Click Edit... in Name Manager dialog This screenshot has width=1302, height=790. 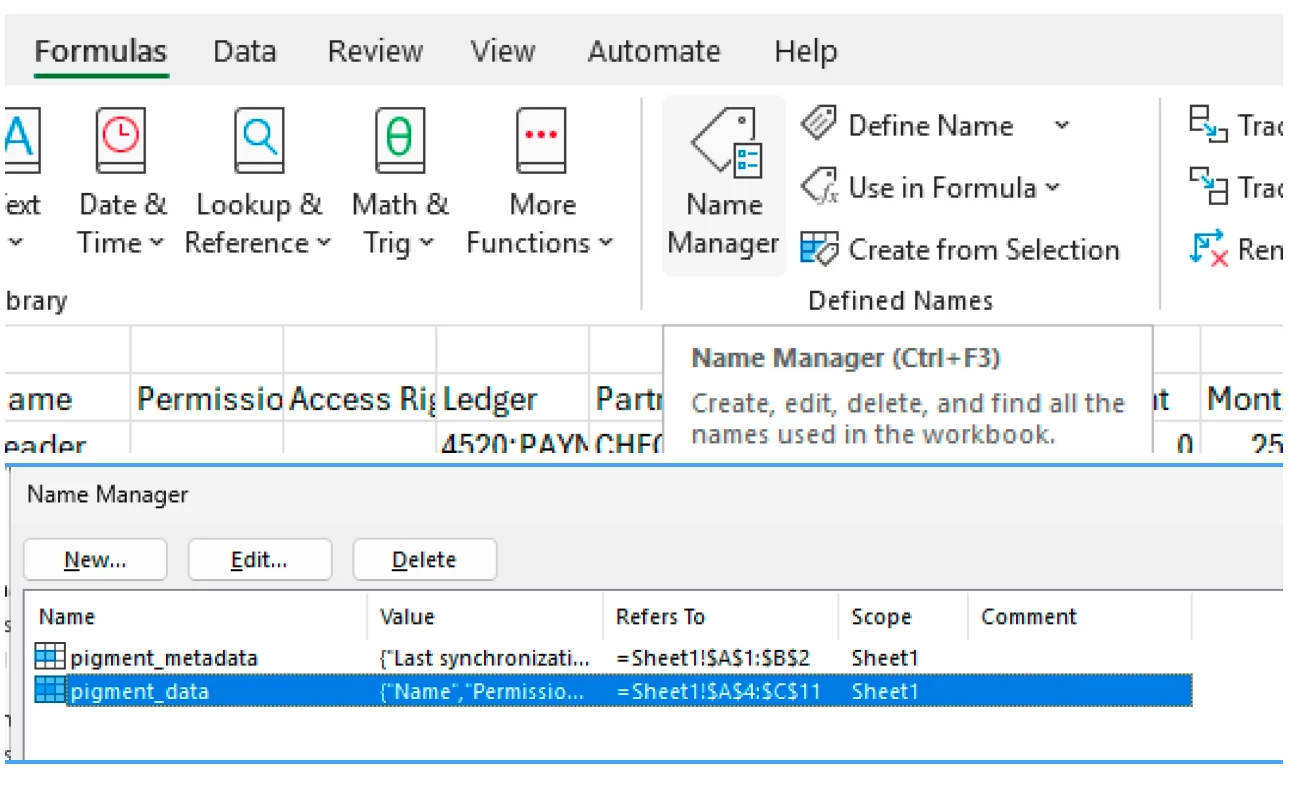coord(259,560)
